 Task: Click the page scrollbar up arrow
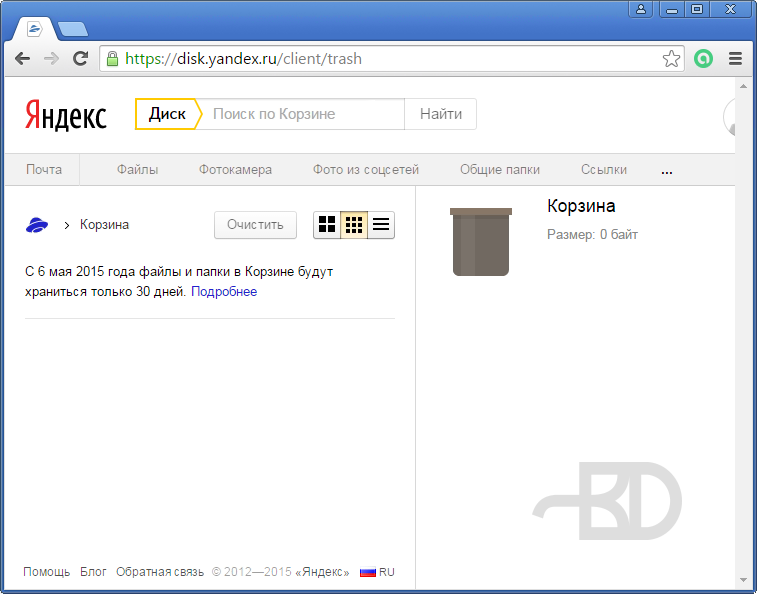743,86
